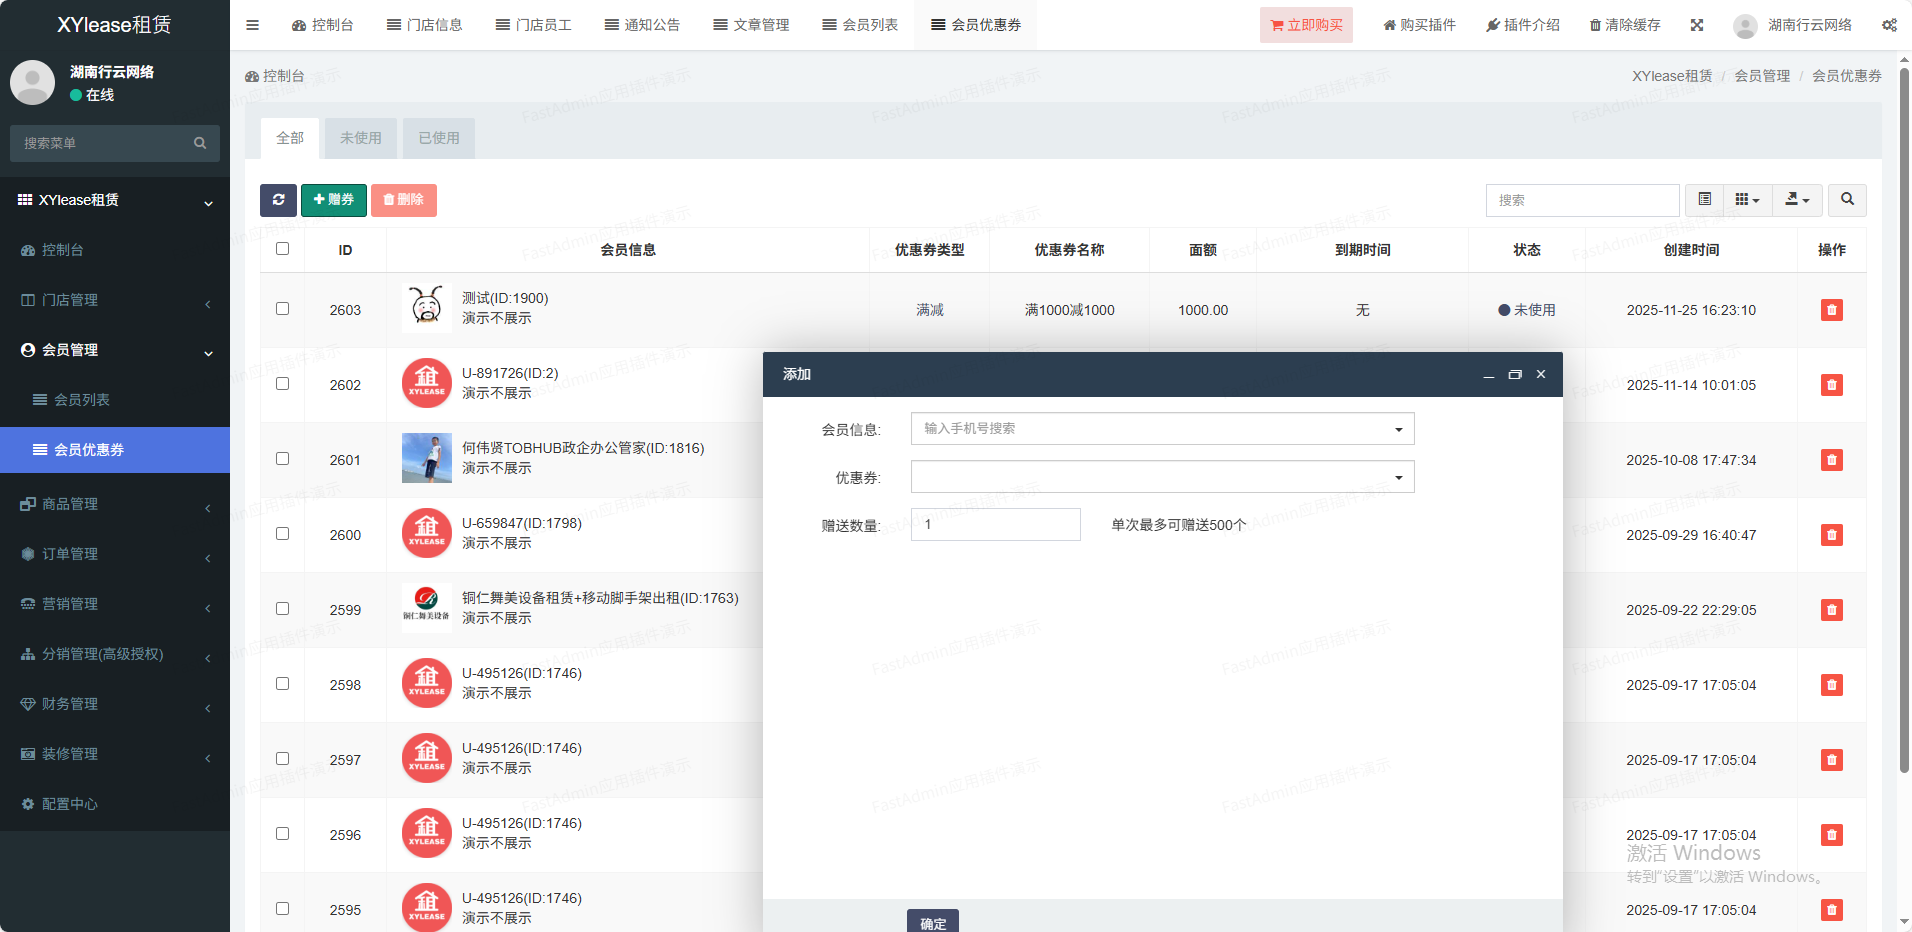Click the sidebar menu search icon
1912x932 pixels.
point(200,143)
